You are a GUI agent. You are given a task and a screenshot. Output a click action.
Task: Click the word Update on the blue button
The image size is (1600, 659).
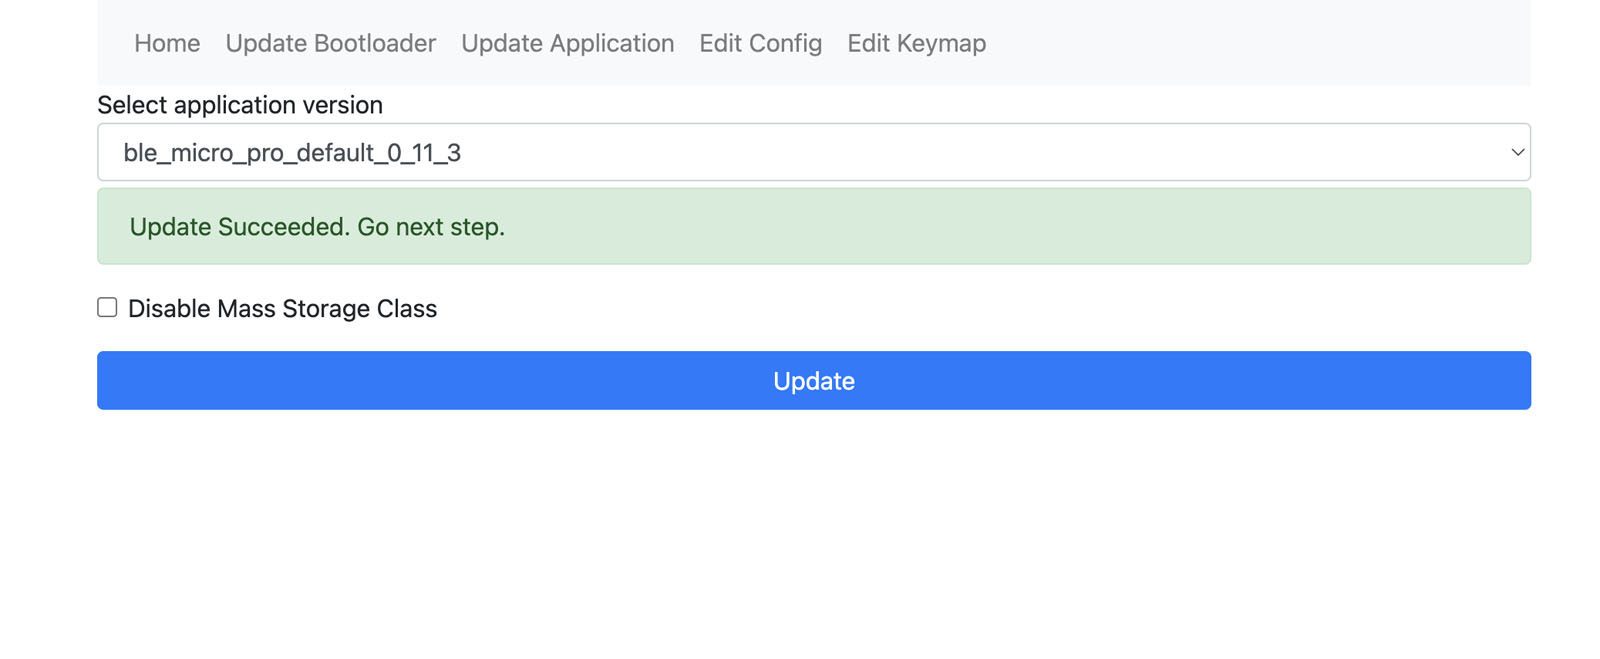tap(813, 381)
